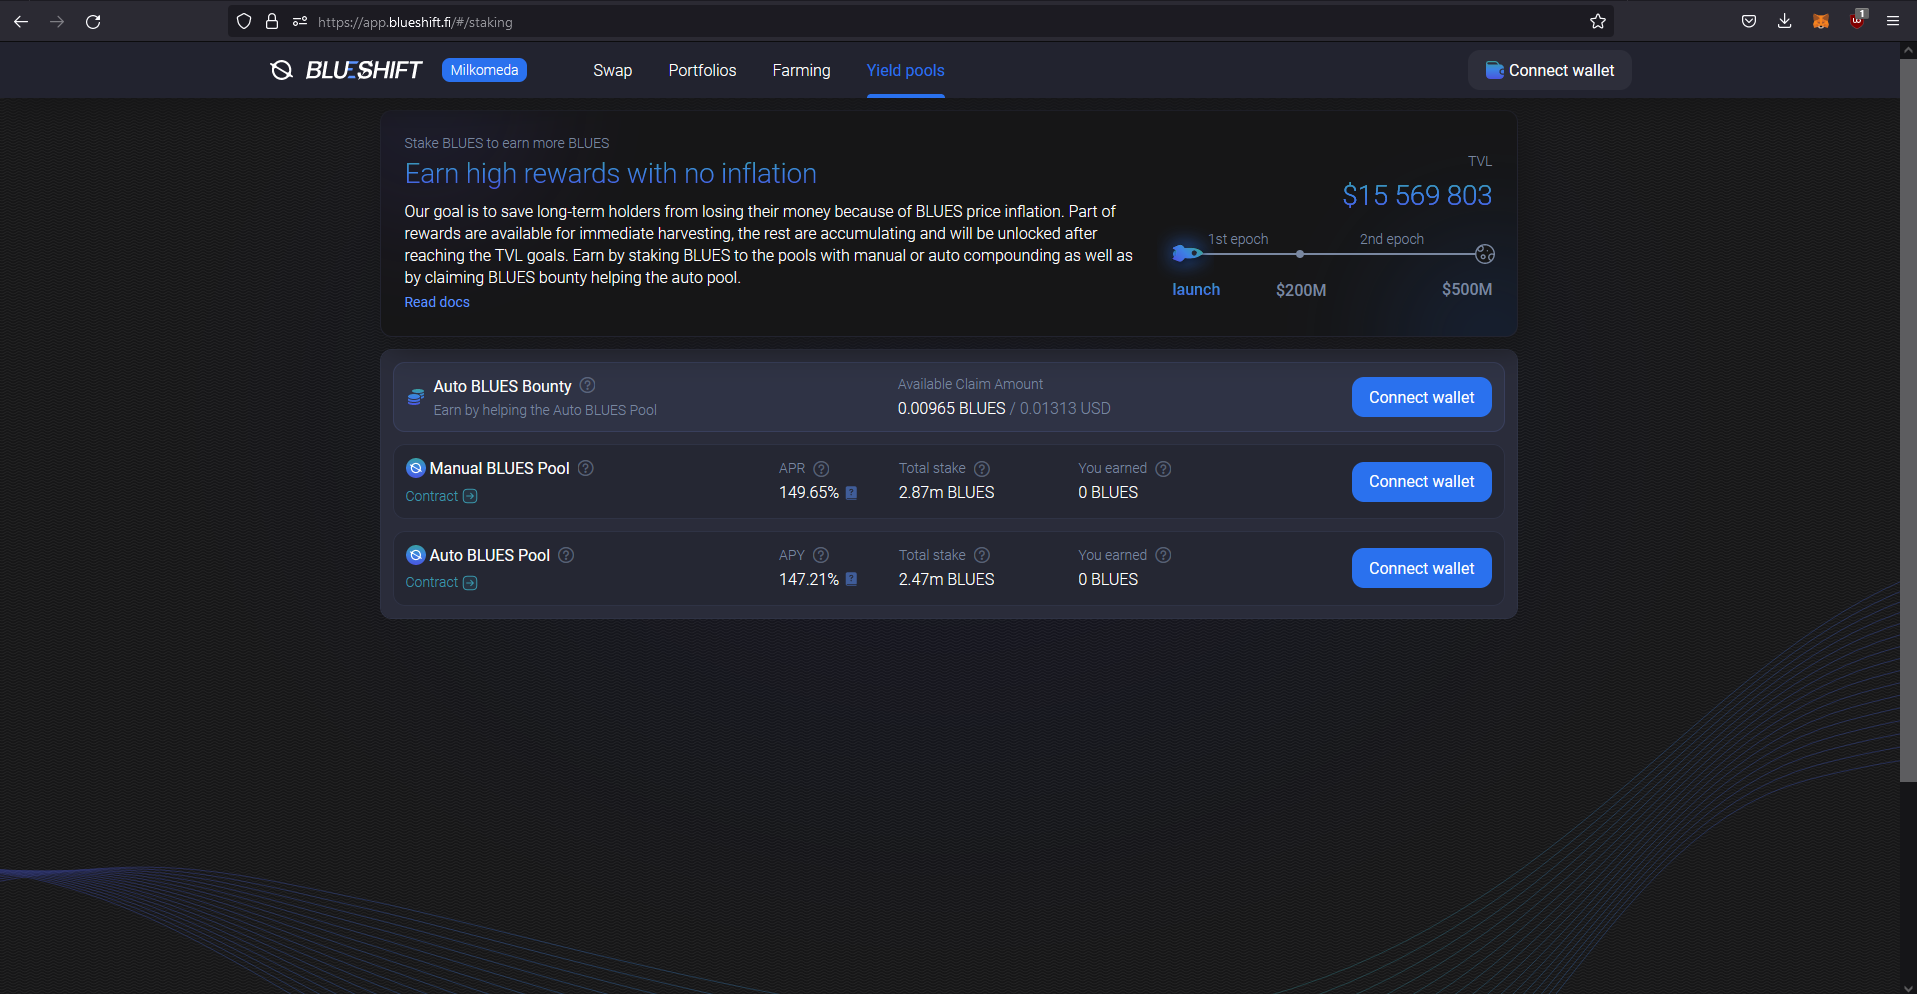Click Total stake help icon in Auto pool row
This screenshot has width=1917, height=994.
point(982,555)
